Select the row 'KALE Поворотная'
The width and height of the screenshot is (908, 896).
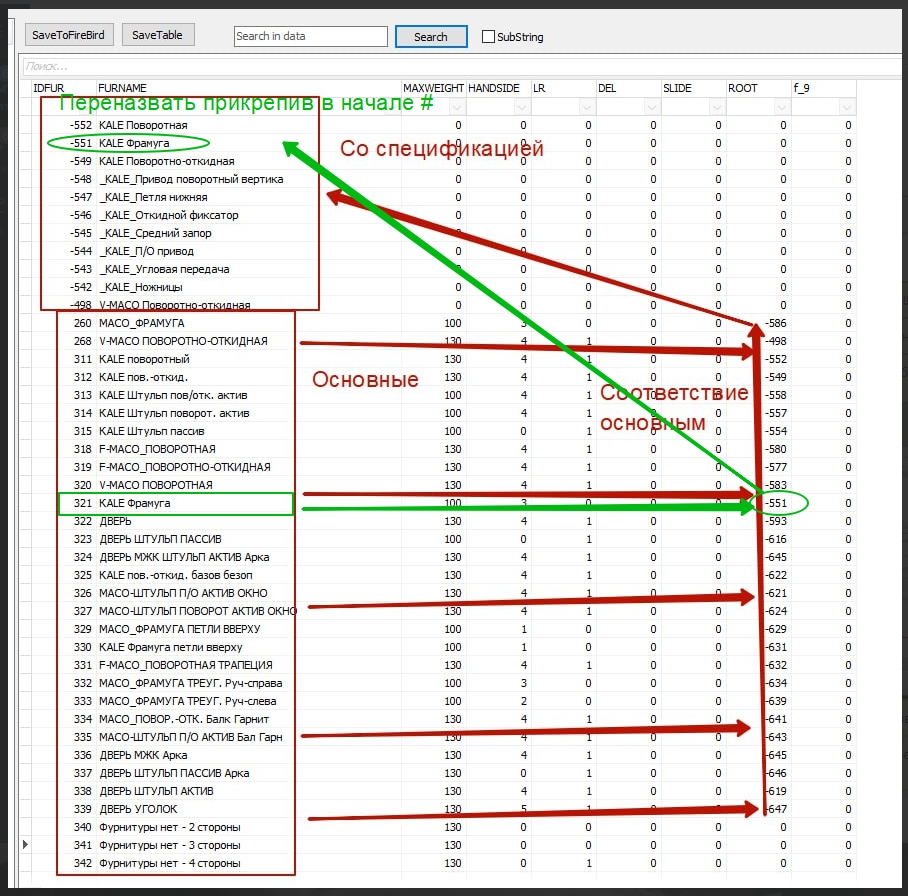pos(143,125)
